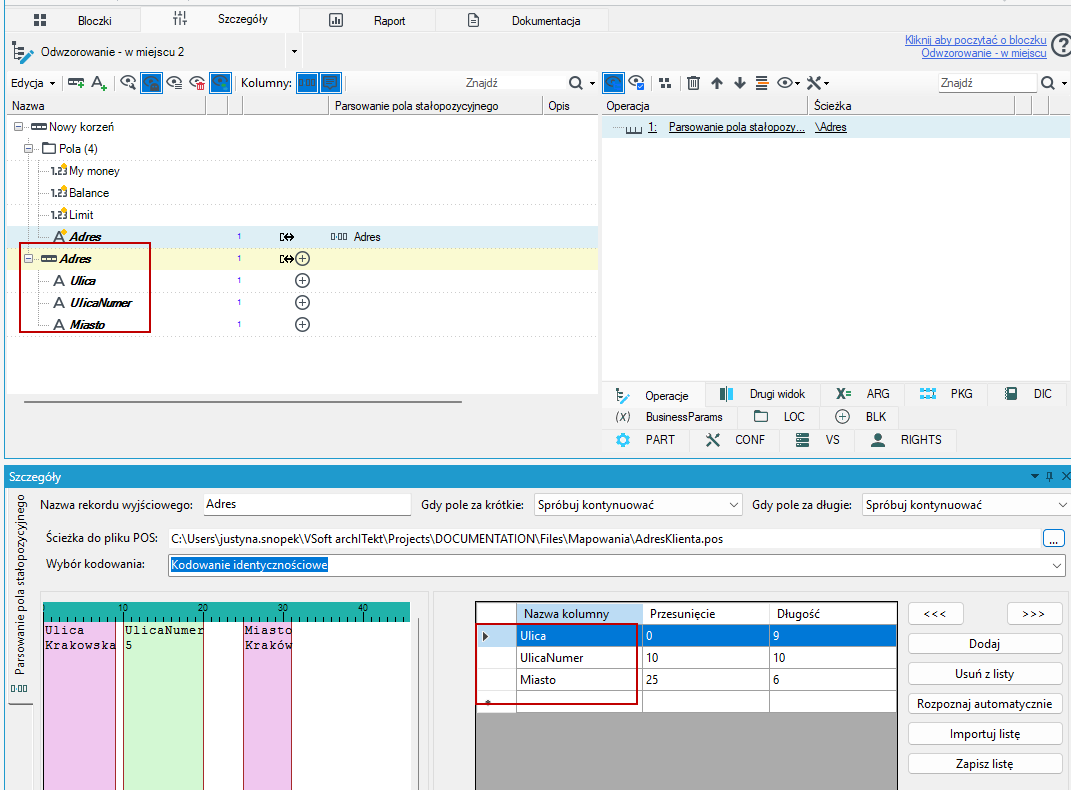Click the 'Rozpoznaj automatycznie' button
The height and width of the screenshot is (790, 1071).
tap(984, 704)
